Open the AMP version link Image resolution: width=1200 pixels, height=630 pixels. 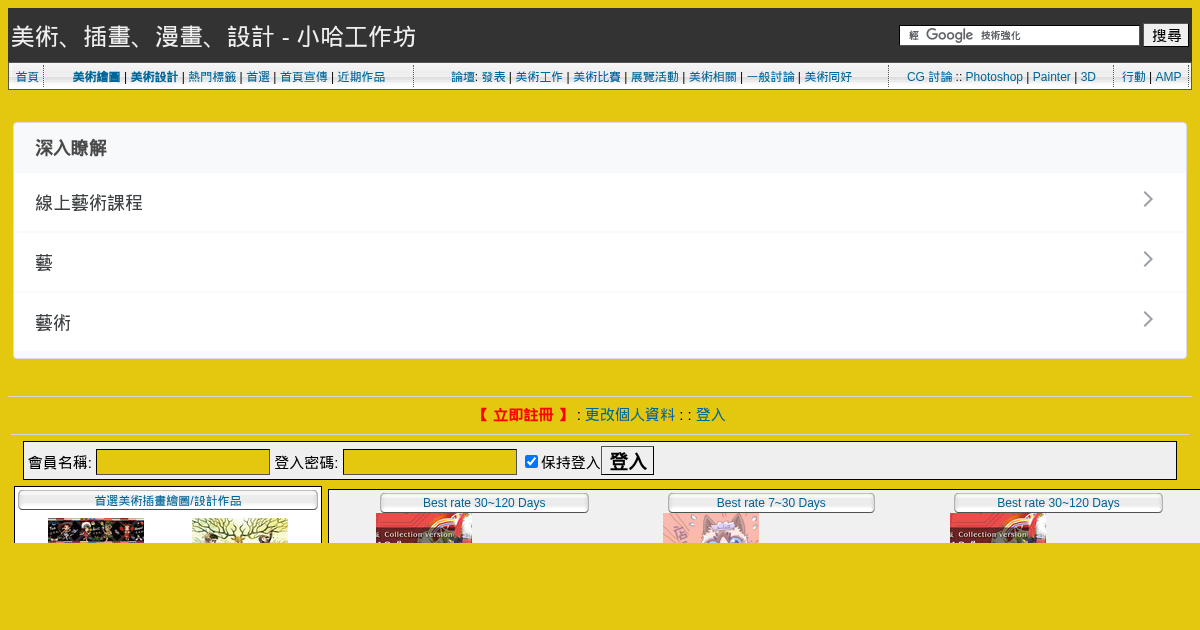coord(1168,77)
